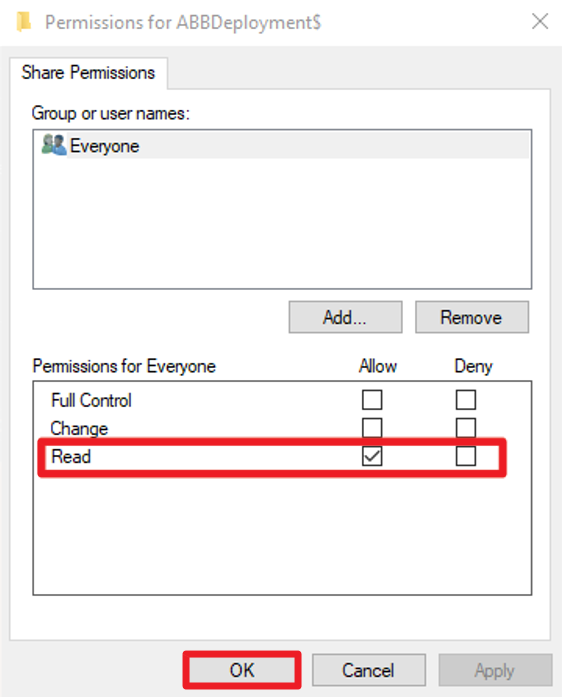This screenshot has height=697, width=562.
Task: Tick Deny for Full Control
Action: [466, 400]
